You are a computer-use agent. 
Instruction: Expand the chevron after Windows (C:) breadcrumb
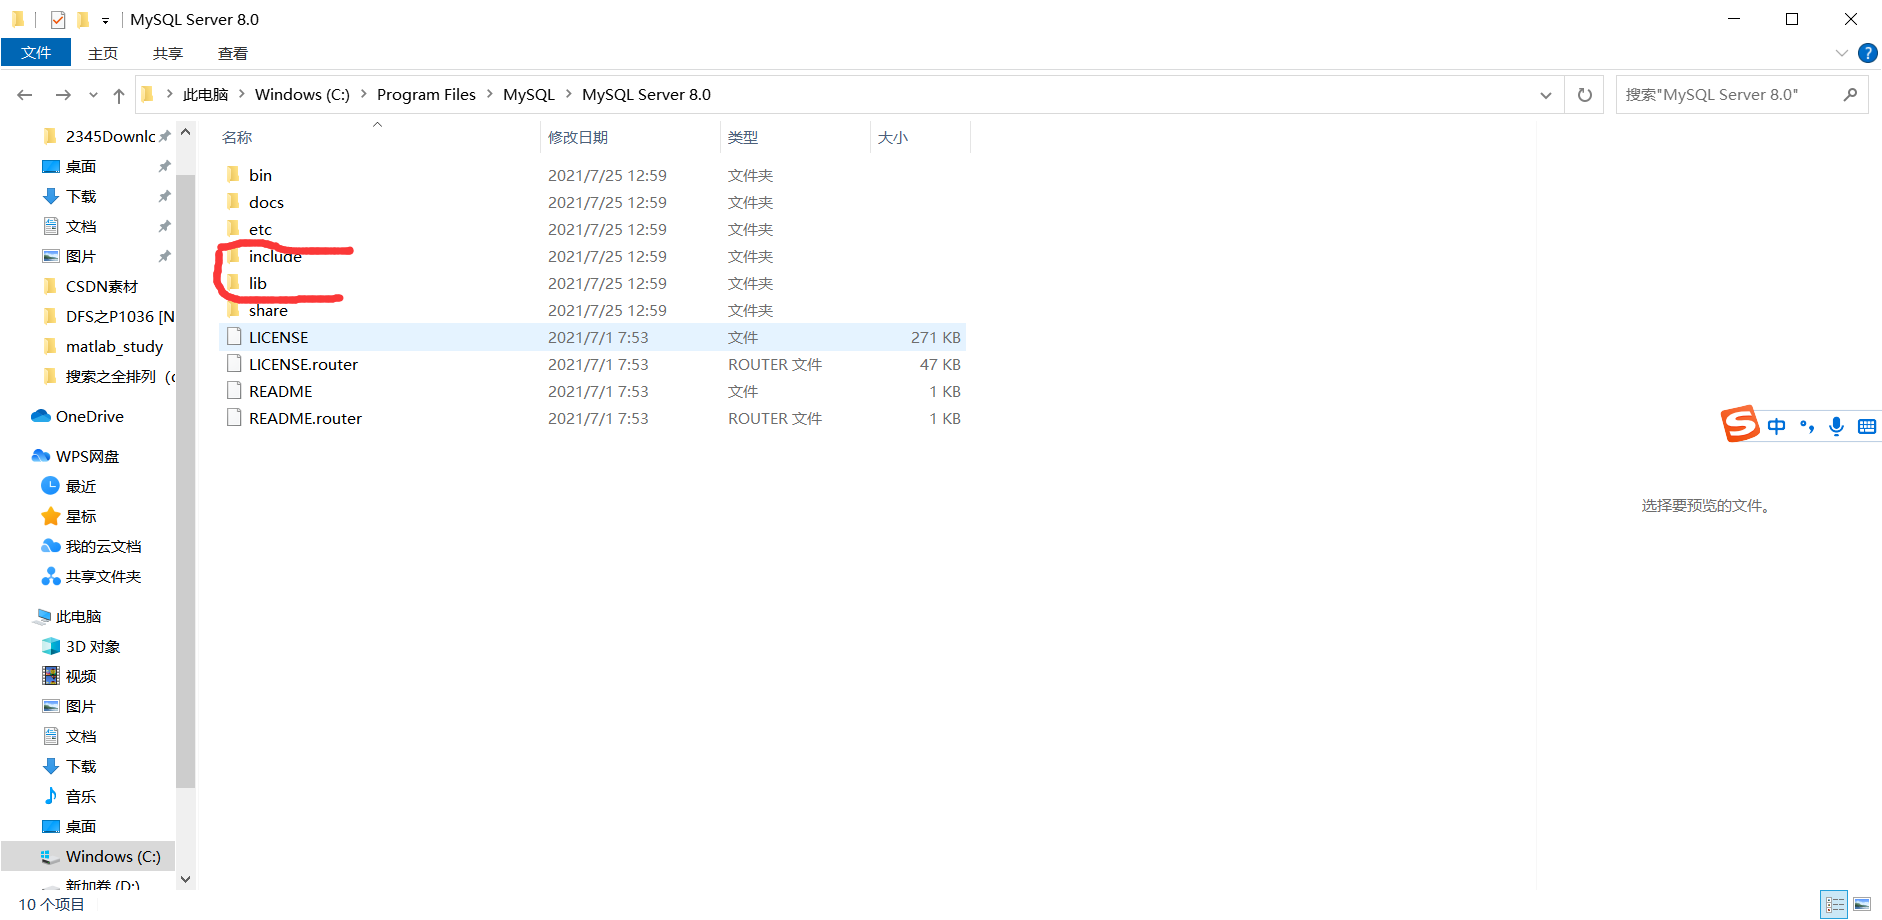point(364,94)
